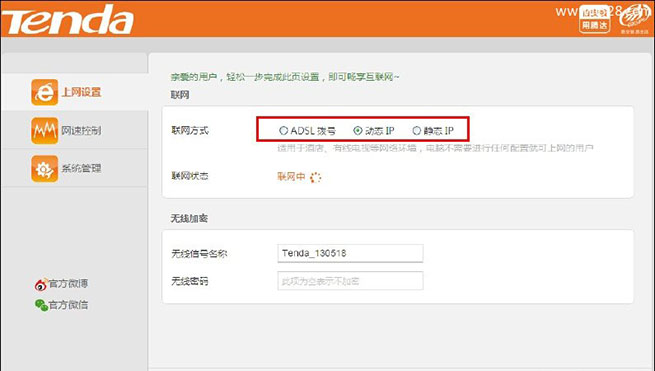Open 网速控制 menu label
This screenshot has width=655, height=371.
(81, 131)
